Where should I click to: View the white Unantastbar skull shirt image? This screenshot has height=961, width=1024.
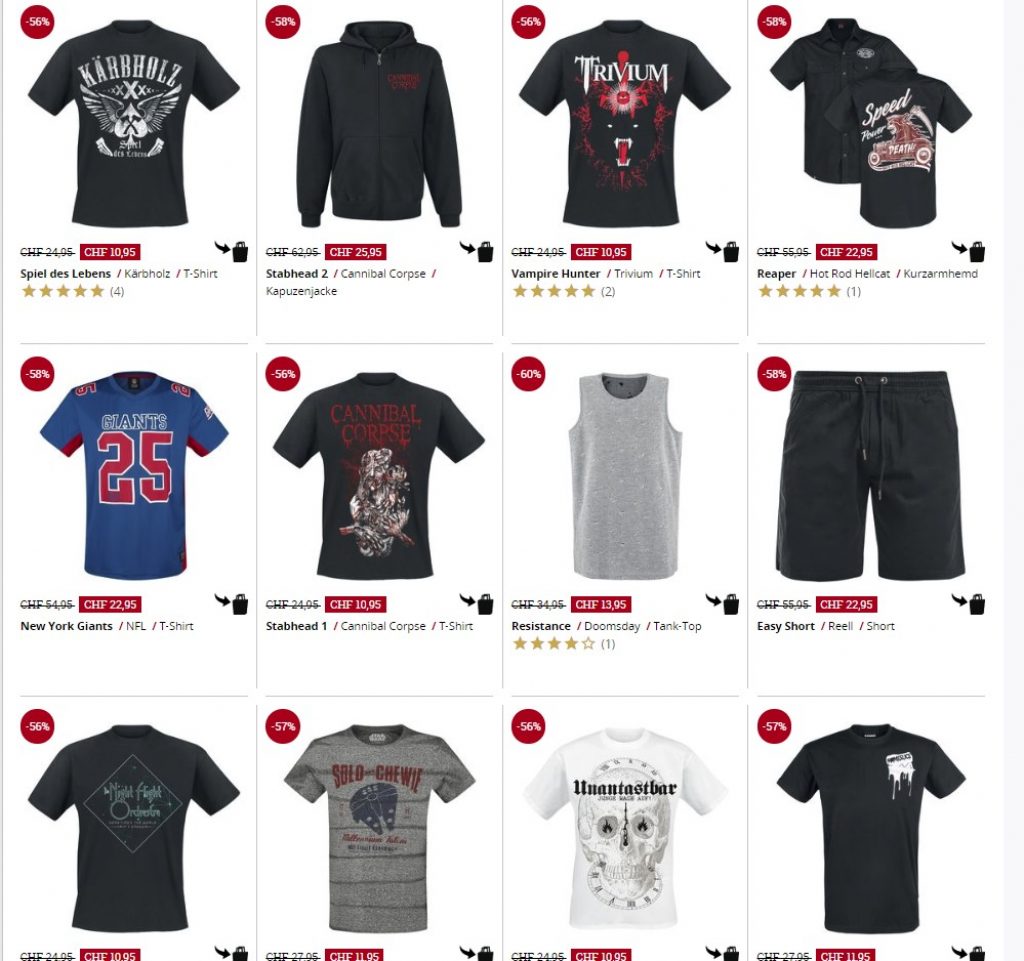(625, 828)
